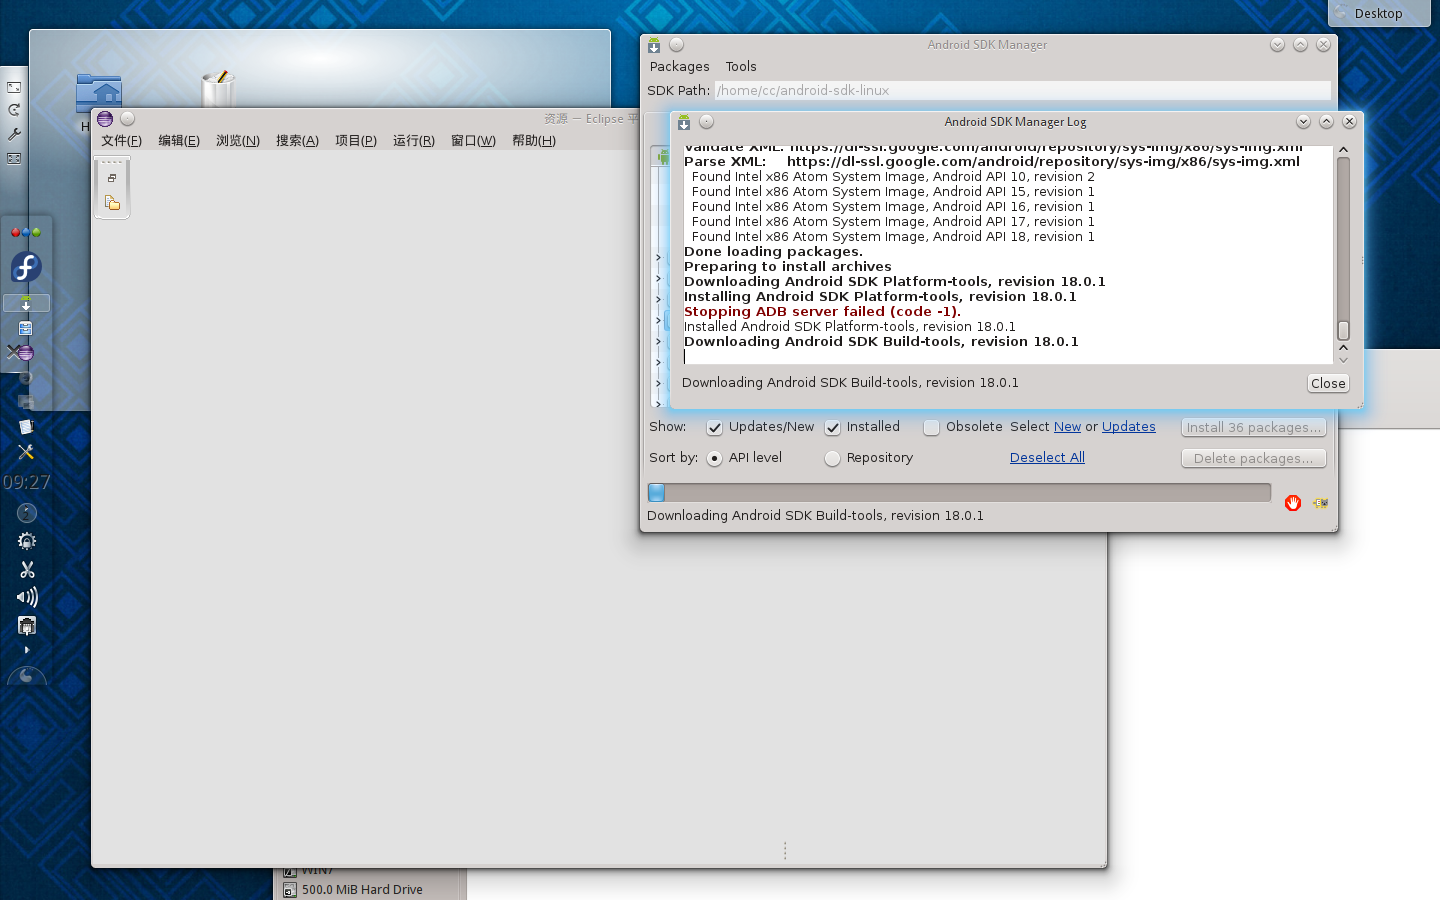Click the 09:27 clock
The height and width of the screenshot is (900, 1440).
(26, 482)
